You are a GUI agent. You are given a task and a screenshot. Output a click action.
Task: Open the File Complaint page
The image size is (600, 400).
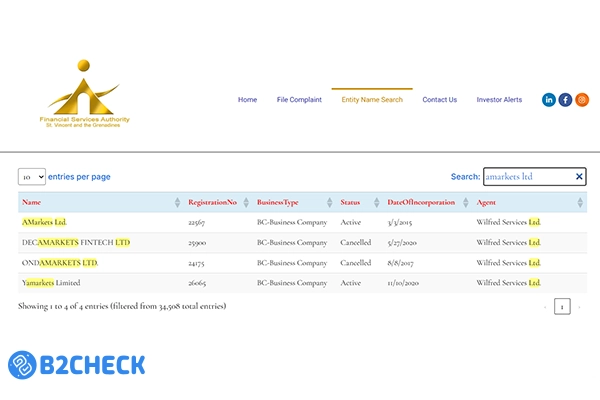pos(299,100)
